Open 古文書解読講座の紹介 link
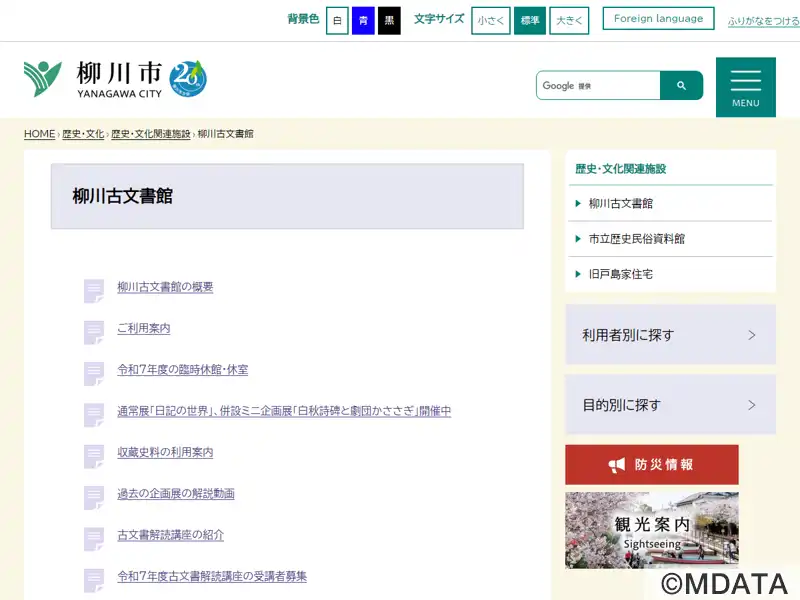The width and height of the screenshot is (800, 600). (x=170, y=535)
